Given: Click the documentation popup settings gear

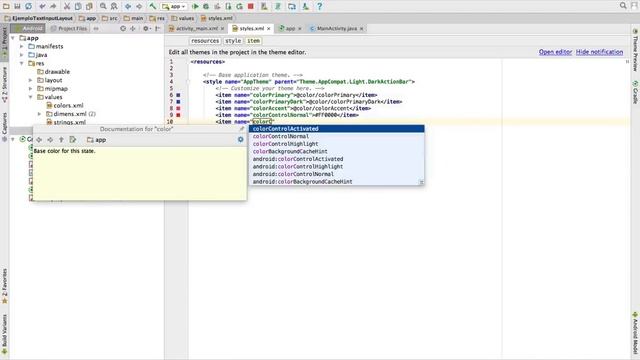Looking at the screenshot, I should pos(240,140).
